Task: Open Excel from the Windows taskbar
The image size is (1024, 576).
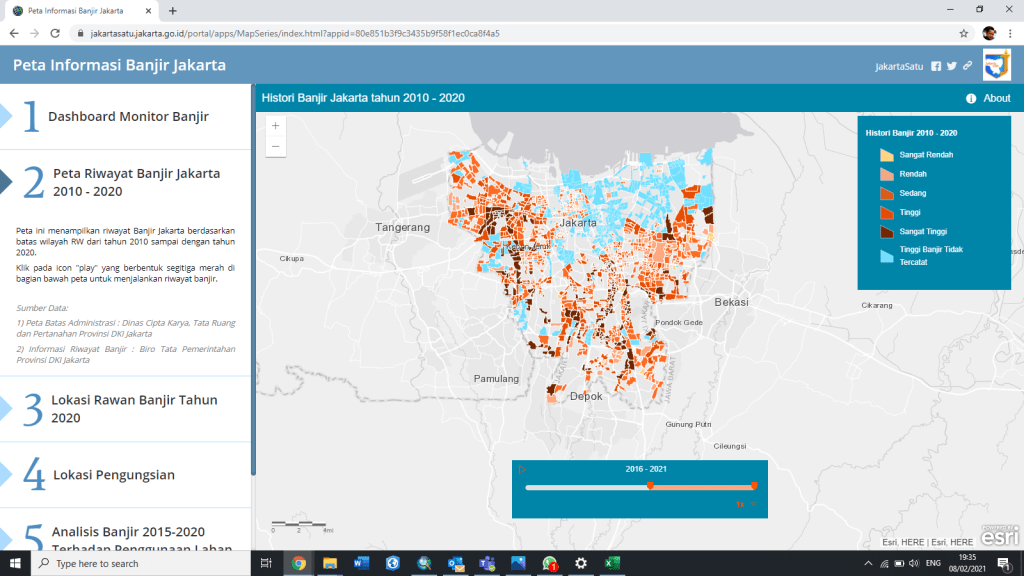Action: (x=612, y=563)
